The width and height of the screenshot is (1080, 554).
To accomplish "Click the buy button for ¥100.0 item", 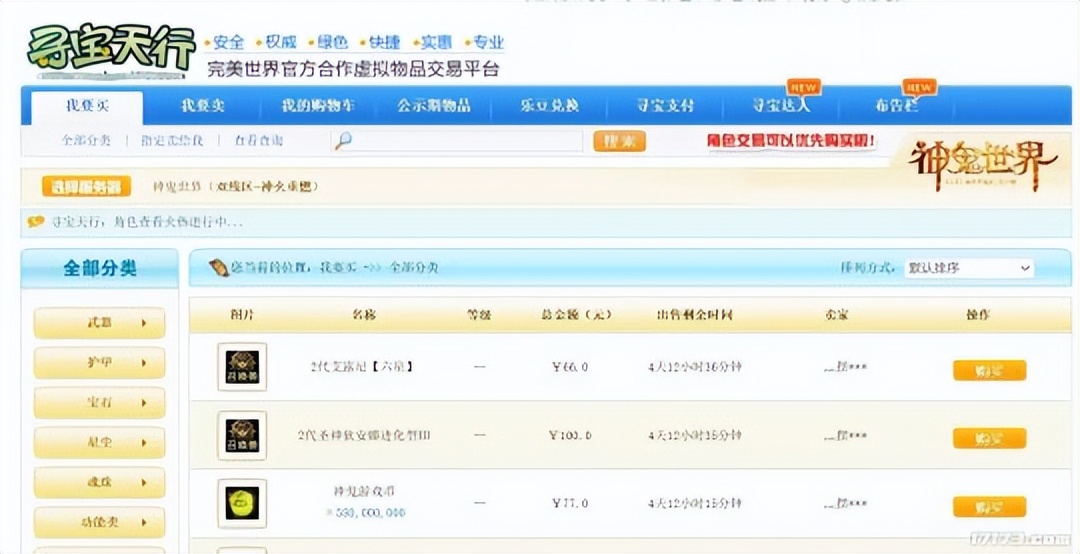I will (x=989, y=438).
